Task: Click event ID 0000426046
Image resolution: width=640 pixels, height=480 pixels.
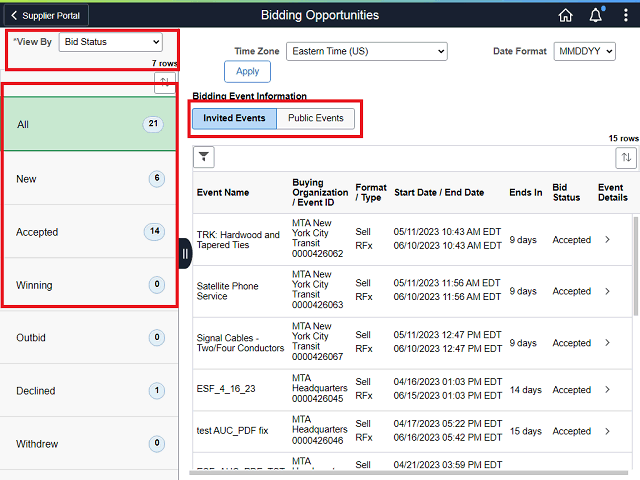Action: click(317, 440)
